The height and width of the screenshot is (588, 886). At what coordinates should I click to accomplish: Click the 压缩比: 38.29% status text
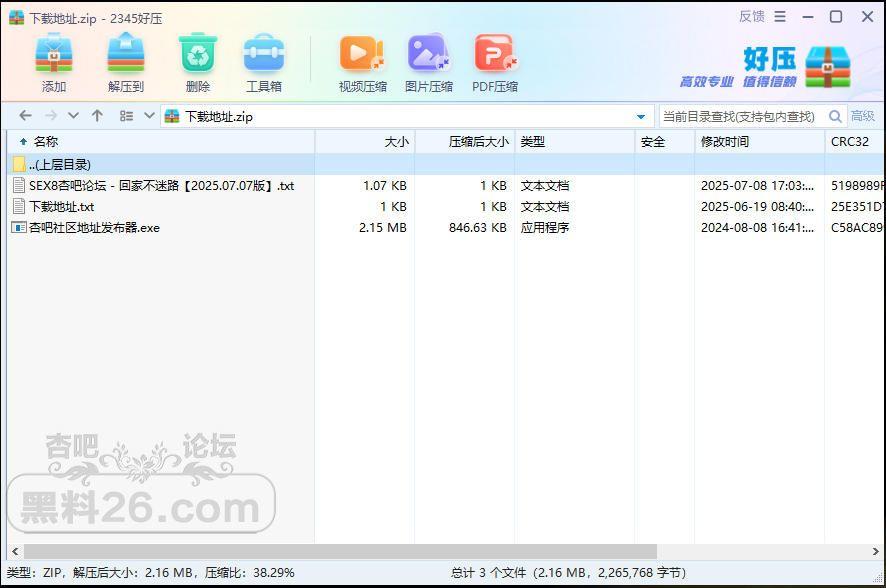(x=249, y=573)
